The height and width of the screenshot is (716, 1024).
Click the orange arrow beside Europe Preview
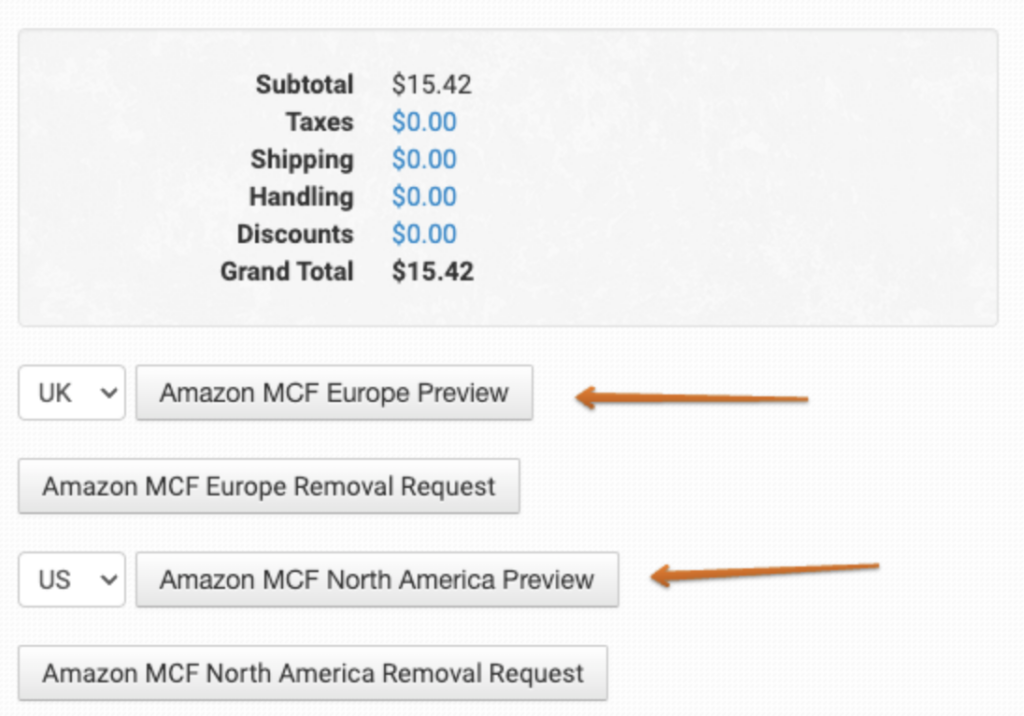pos(692,399)
